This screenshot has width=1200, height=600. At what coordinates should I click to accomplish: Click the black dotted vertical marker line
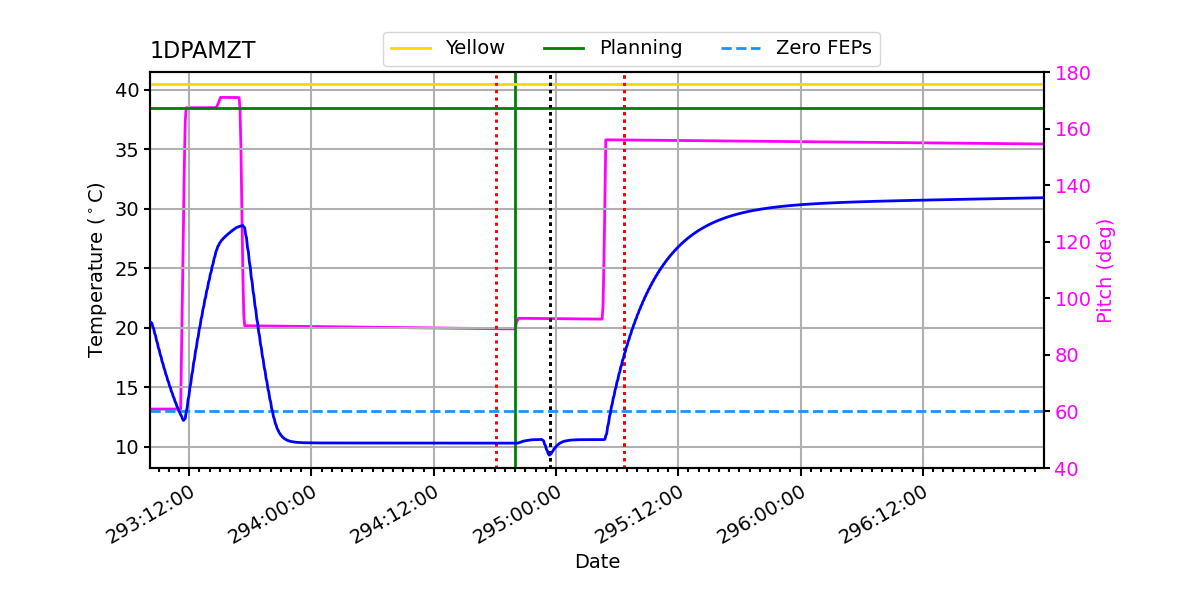550,270
